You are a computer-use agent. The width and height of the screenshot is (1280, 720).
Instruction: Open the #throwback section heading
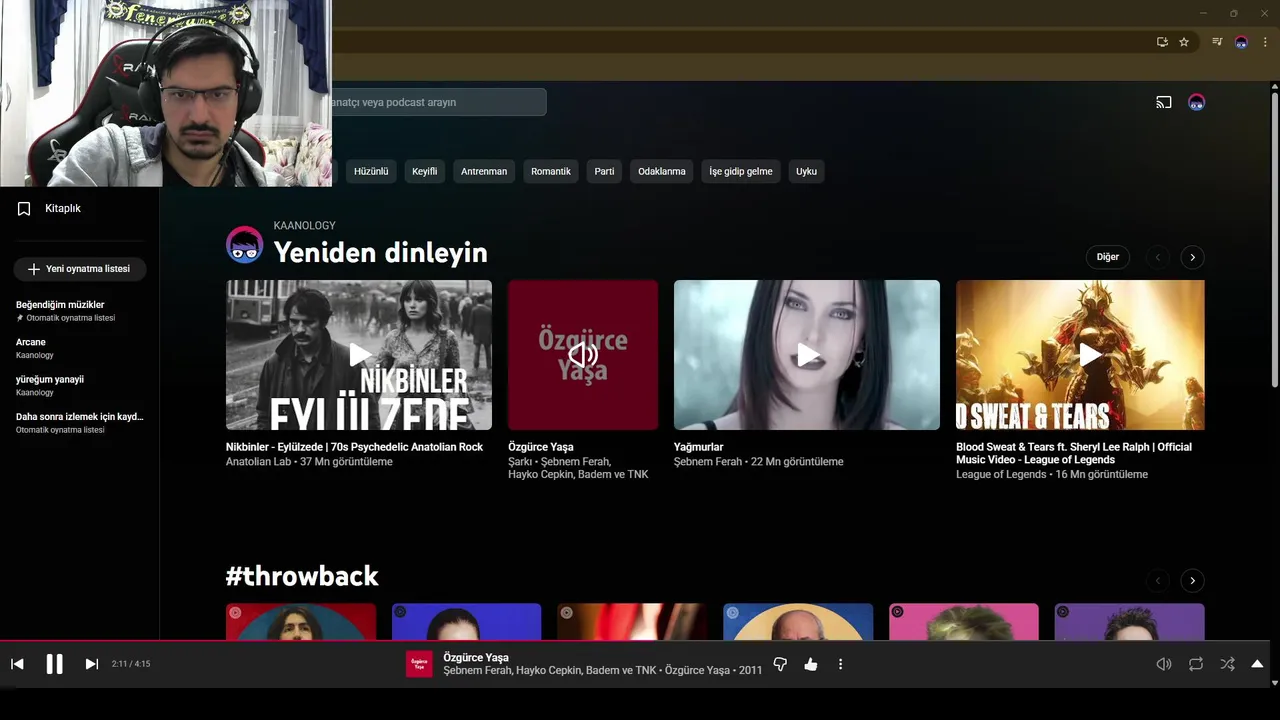(302, 576)
